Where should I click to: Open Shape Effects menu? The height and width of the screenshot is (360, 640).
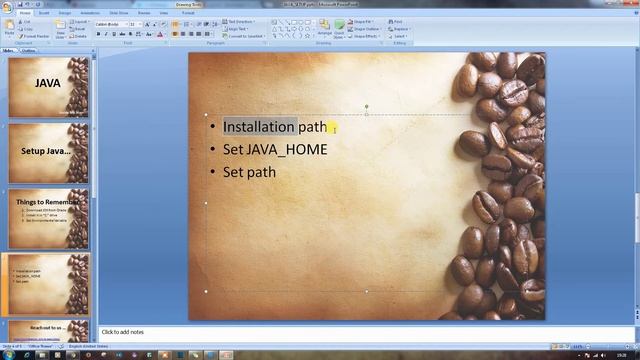[x=363, y=36]
